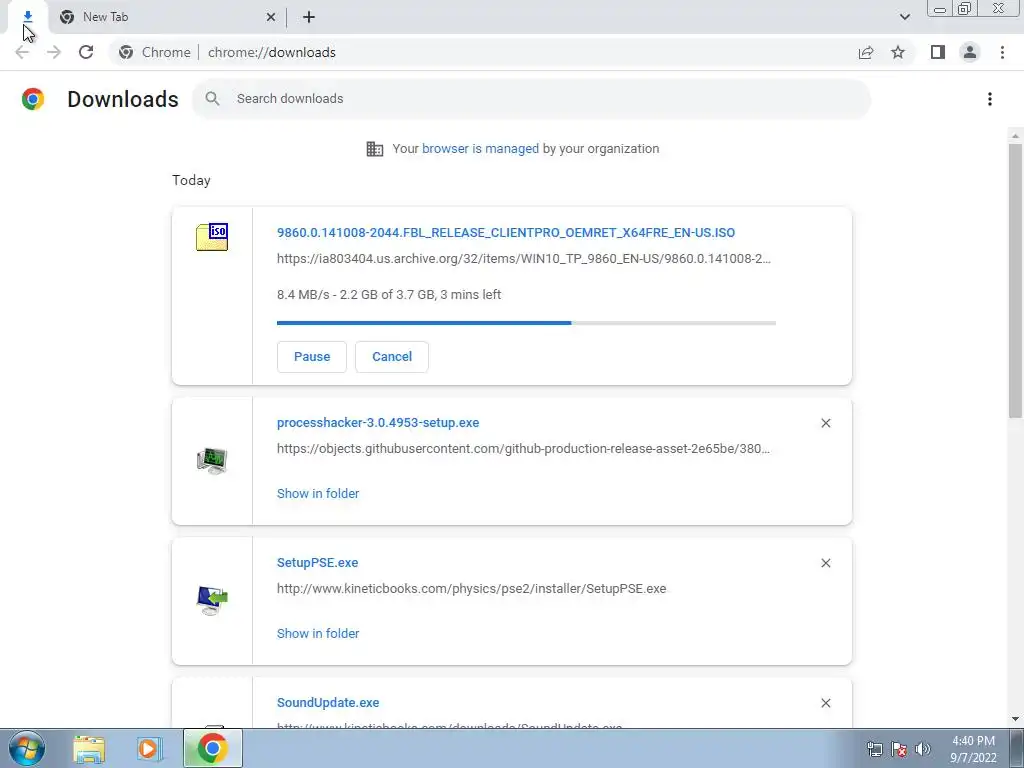Click the share page icon in address bar
This screenshot has height=768, width=1024.
click(866, 52)
